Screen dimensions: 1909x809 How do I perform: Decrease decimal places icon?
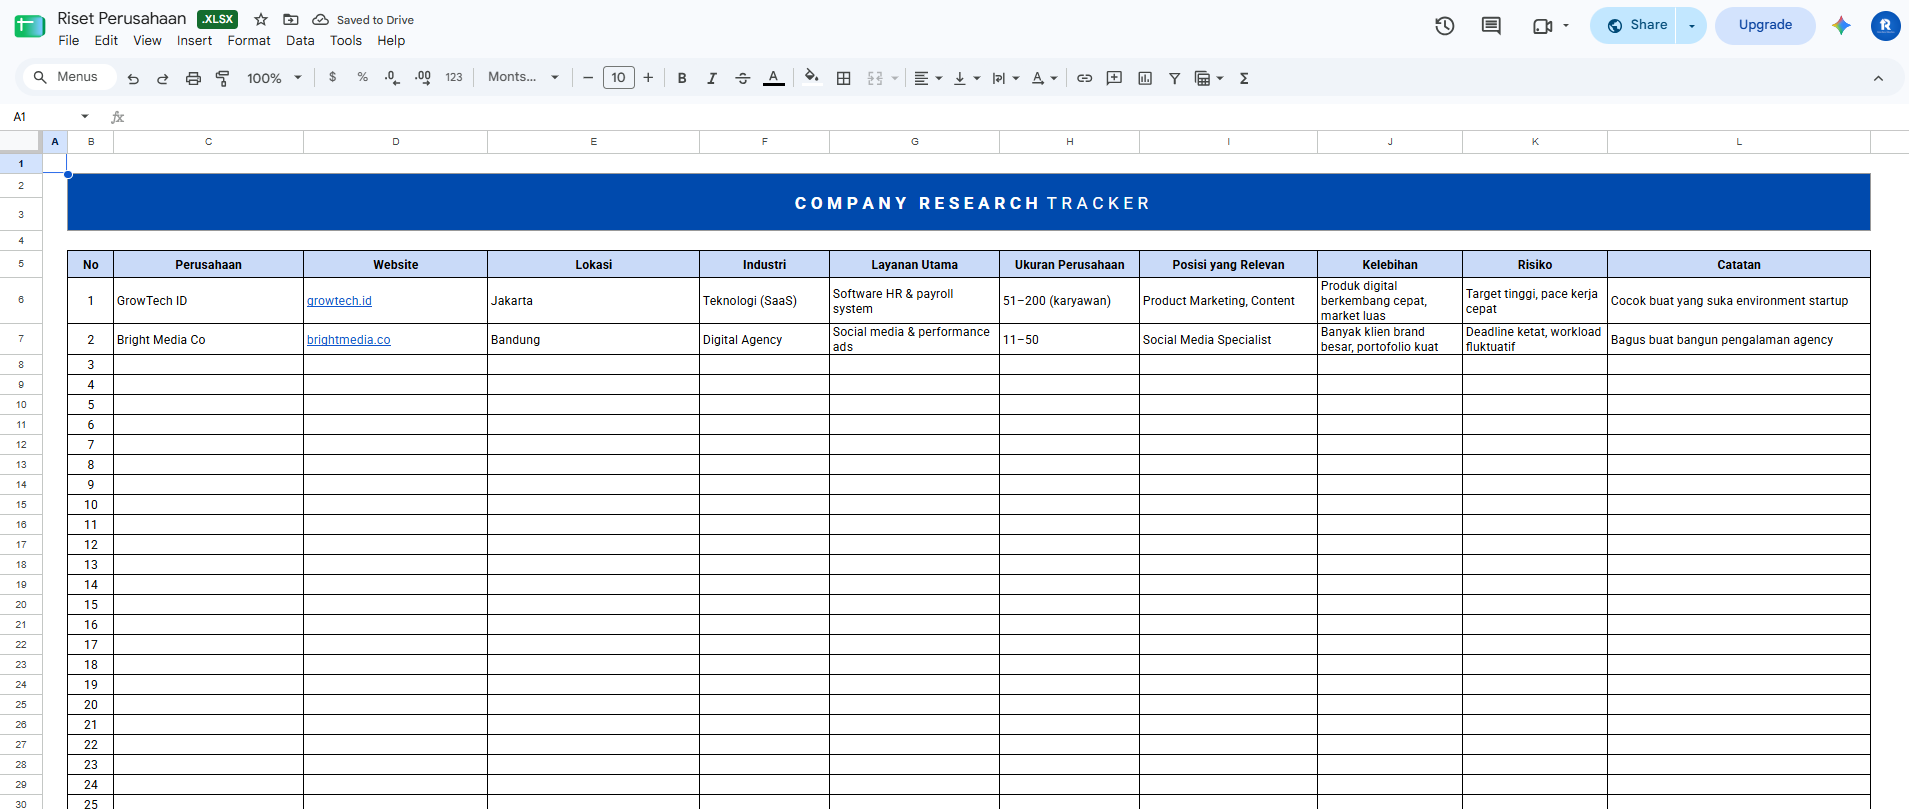[392, 77]
